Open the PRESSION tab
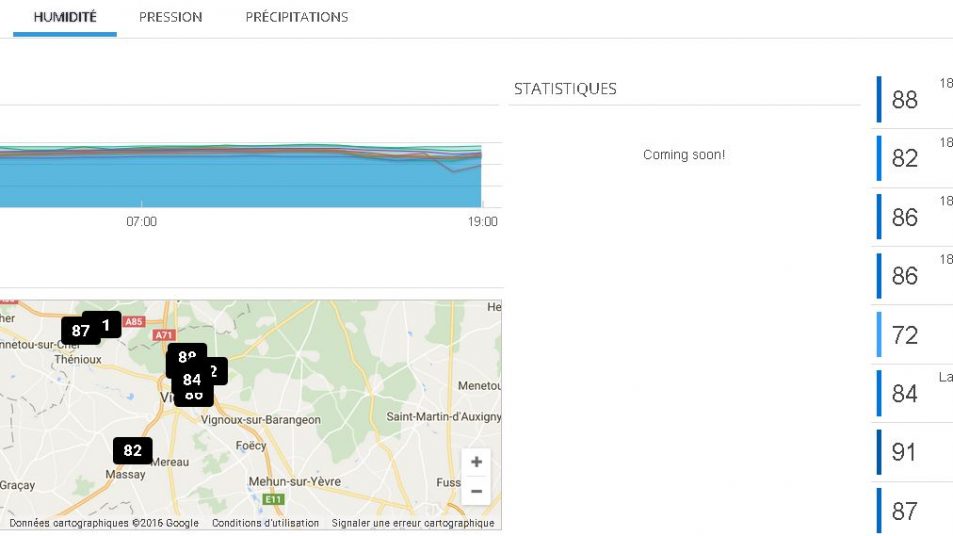Viewport: 953px width, 536px height. click(170, 17)
